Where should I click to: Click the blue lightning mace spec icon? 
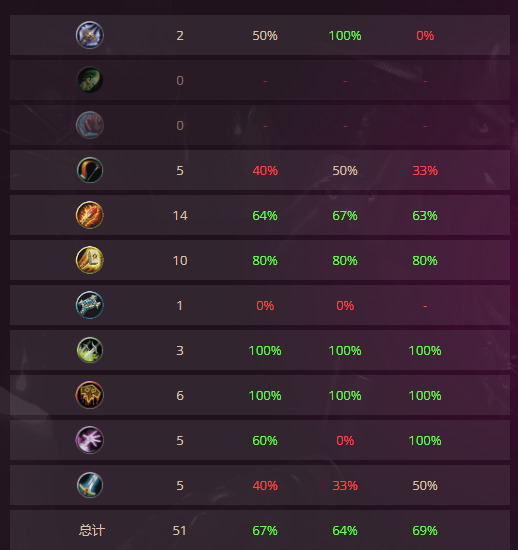click(x=90, y=35)
